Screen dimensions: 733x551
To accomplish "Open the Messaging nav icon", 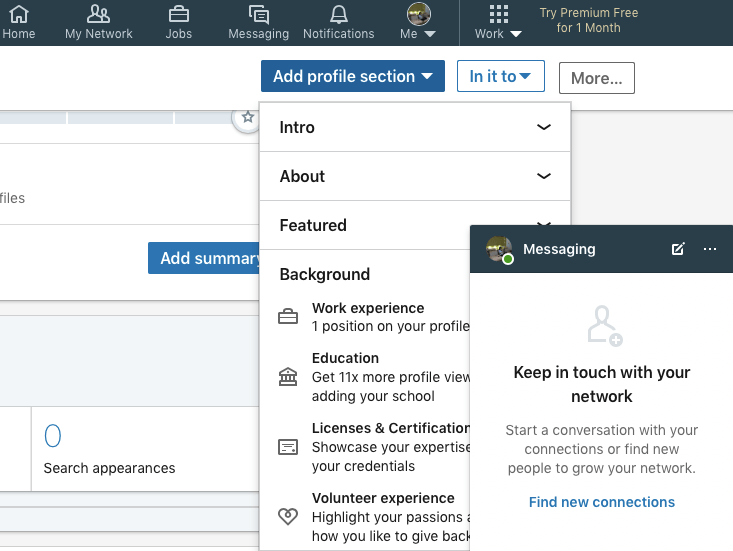I will [259, 14].
